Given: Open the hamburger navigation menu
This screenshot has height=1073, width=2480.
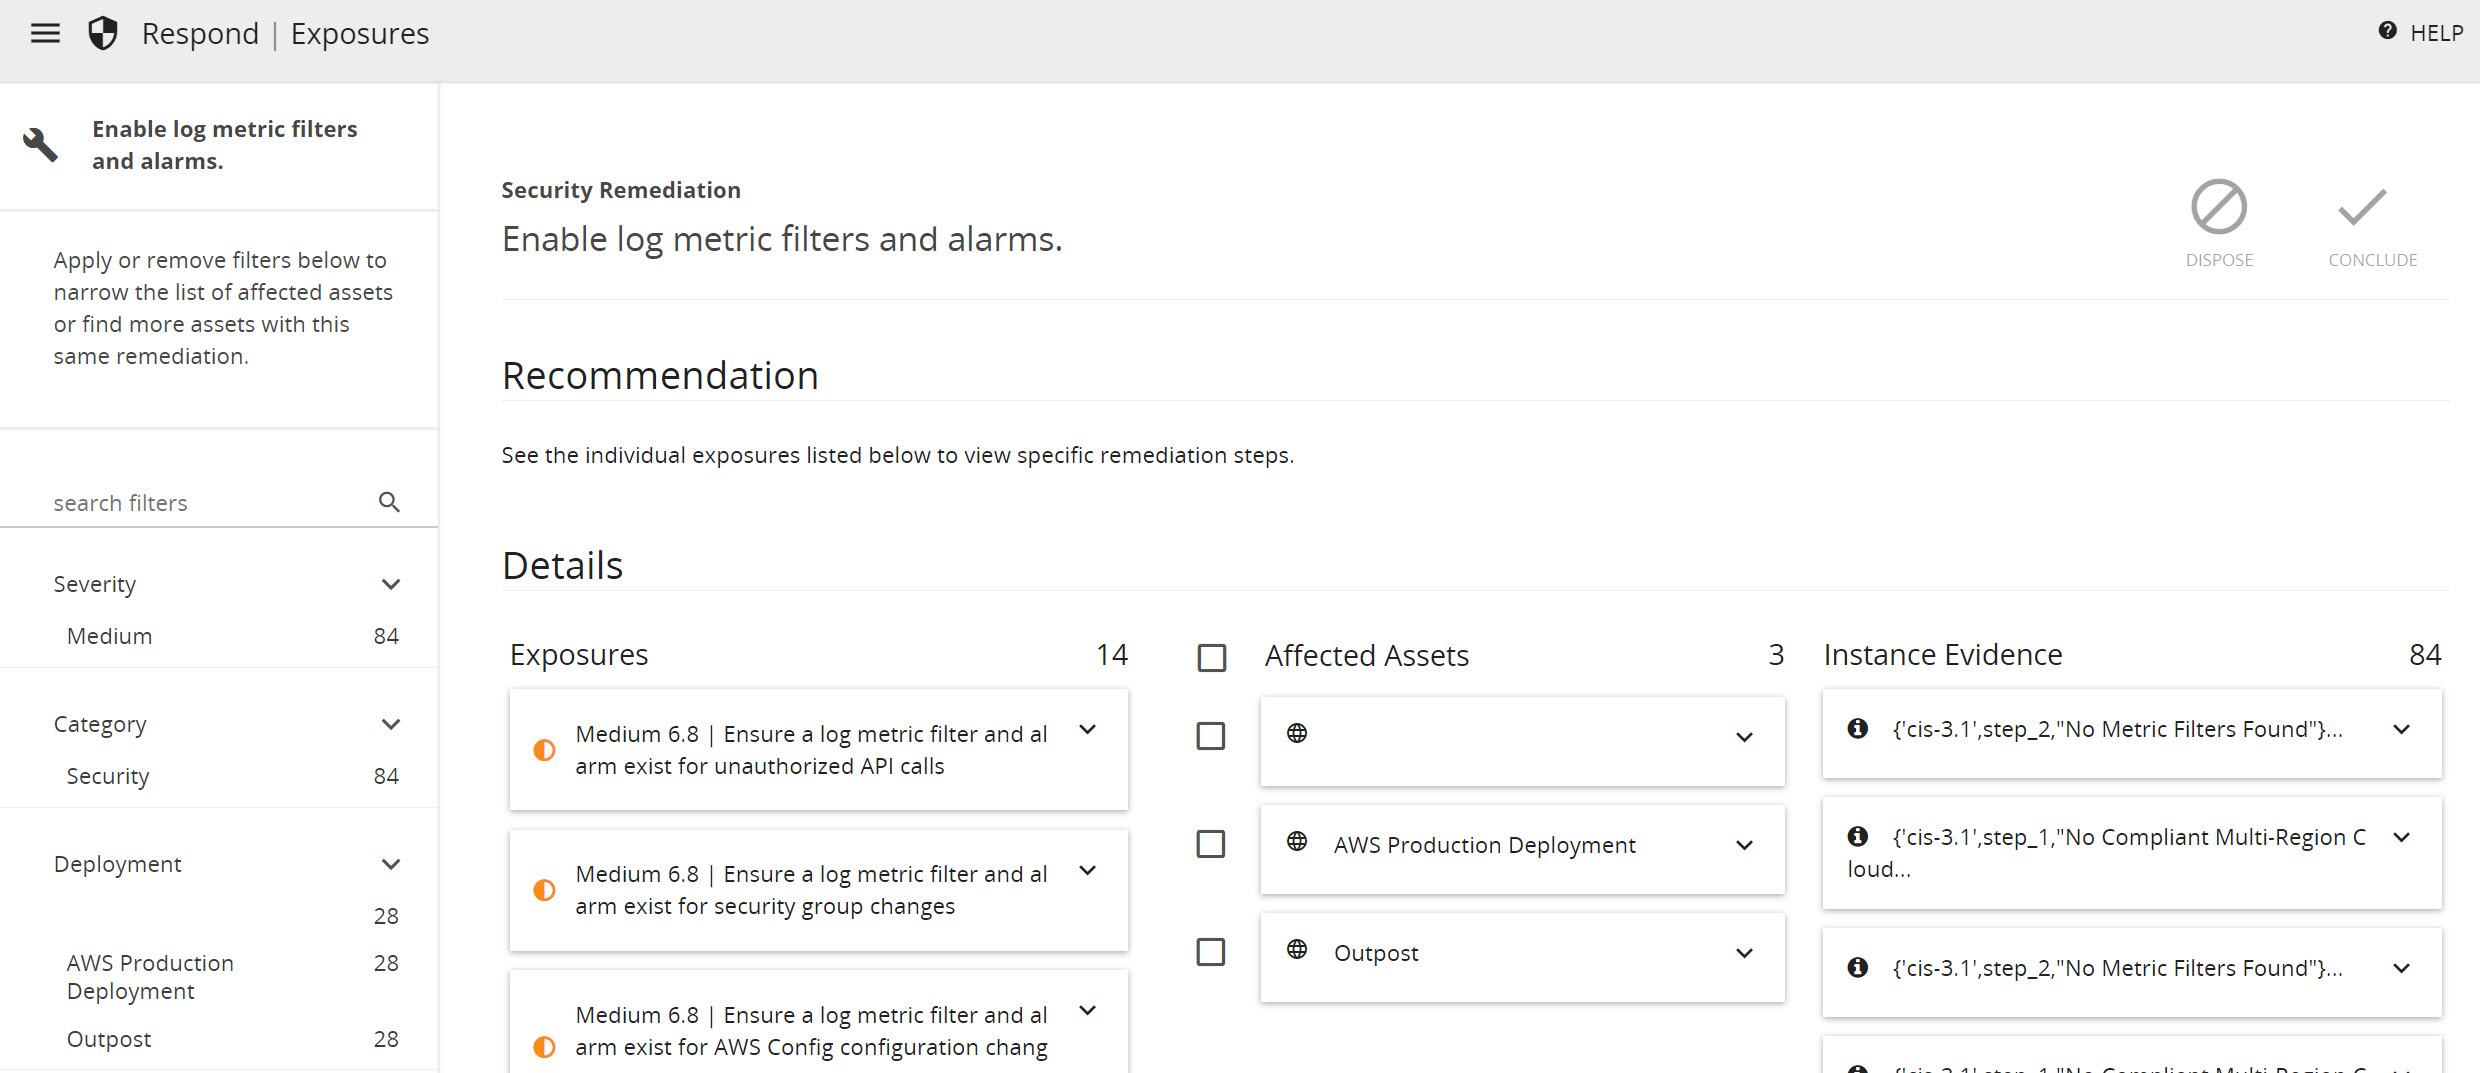Looking at the screenshot, I should click(x=45, y=33).
